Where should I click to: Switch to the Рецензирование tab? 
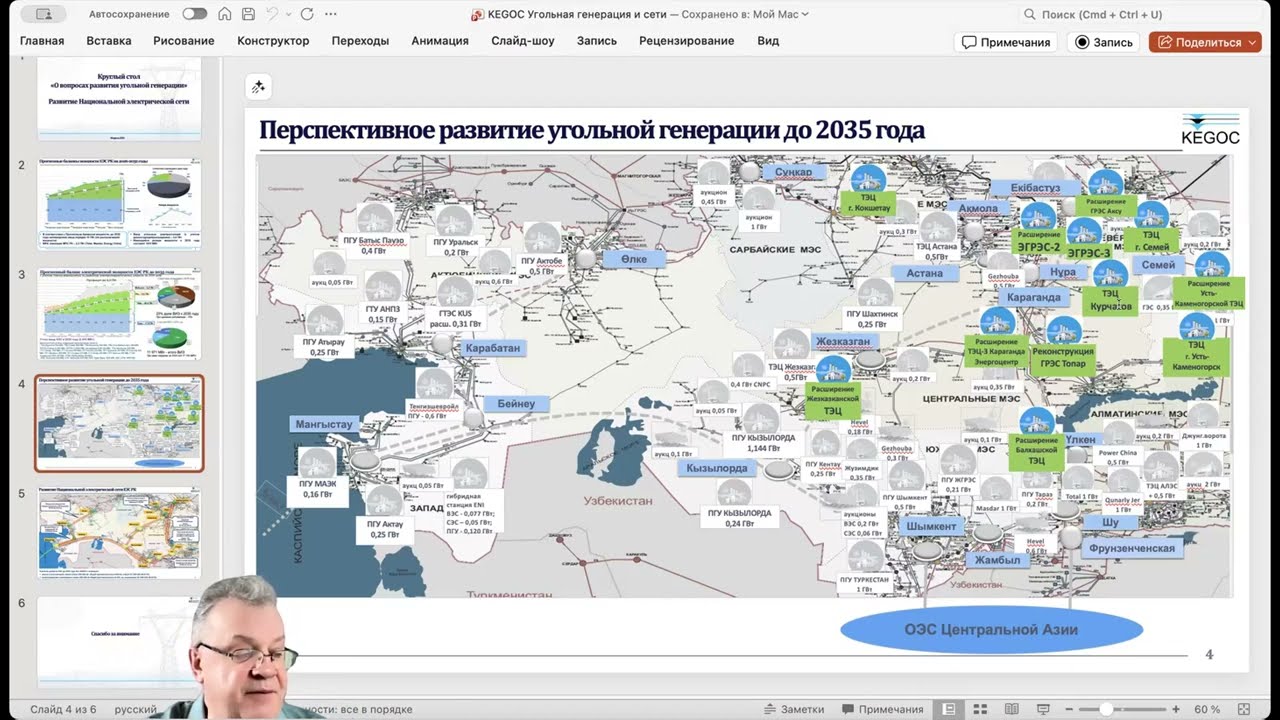click(687, 41)
